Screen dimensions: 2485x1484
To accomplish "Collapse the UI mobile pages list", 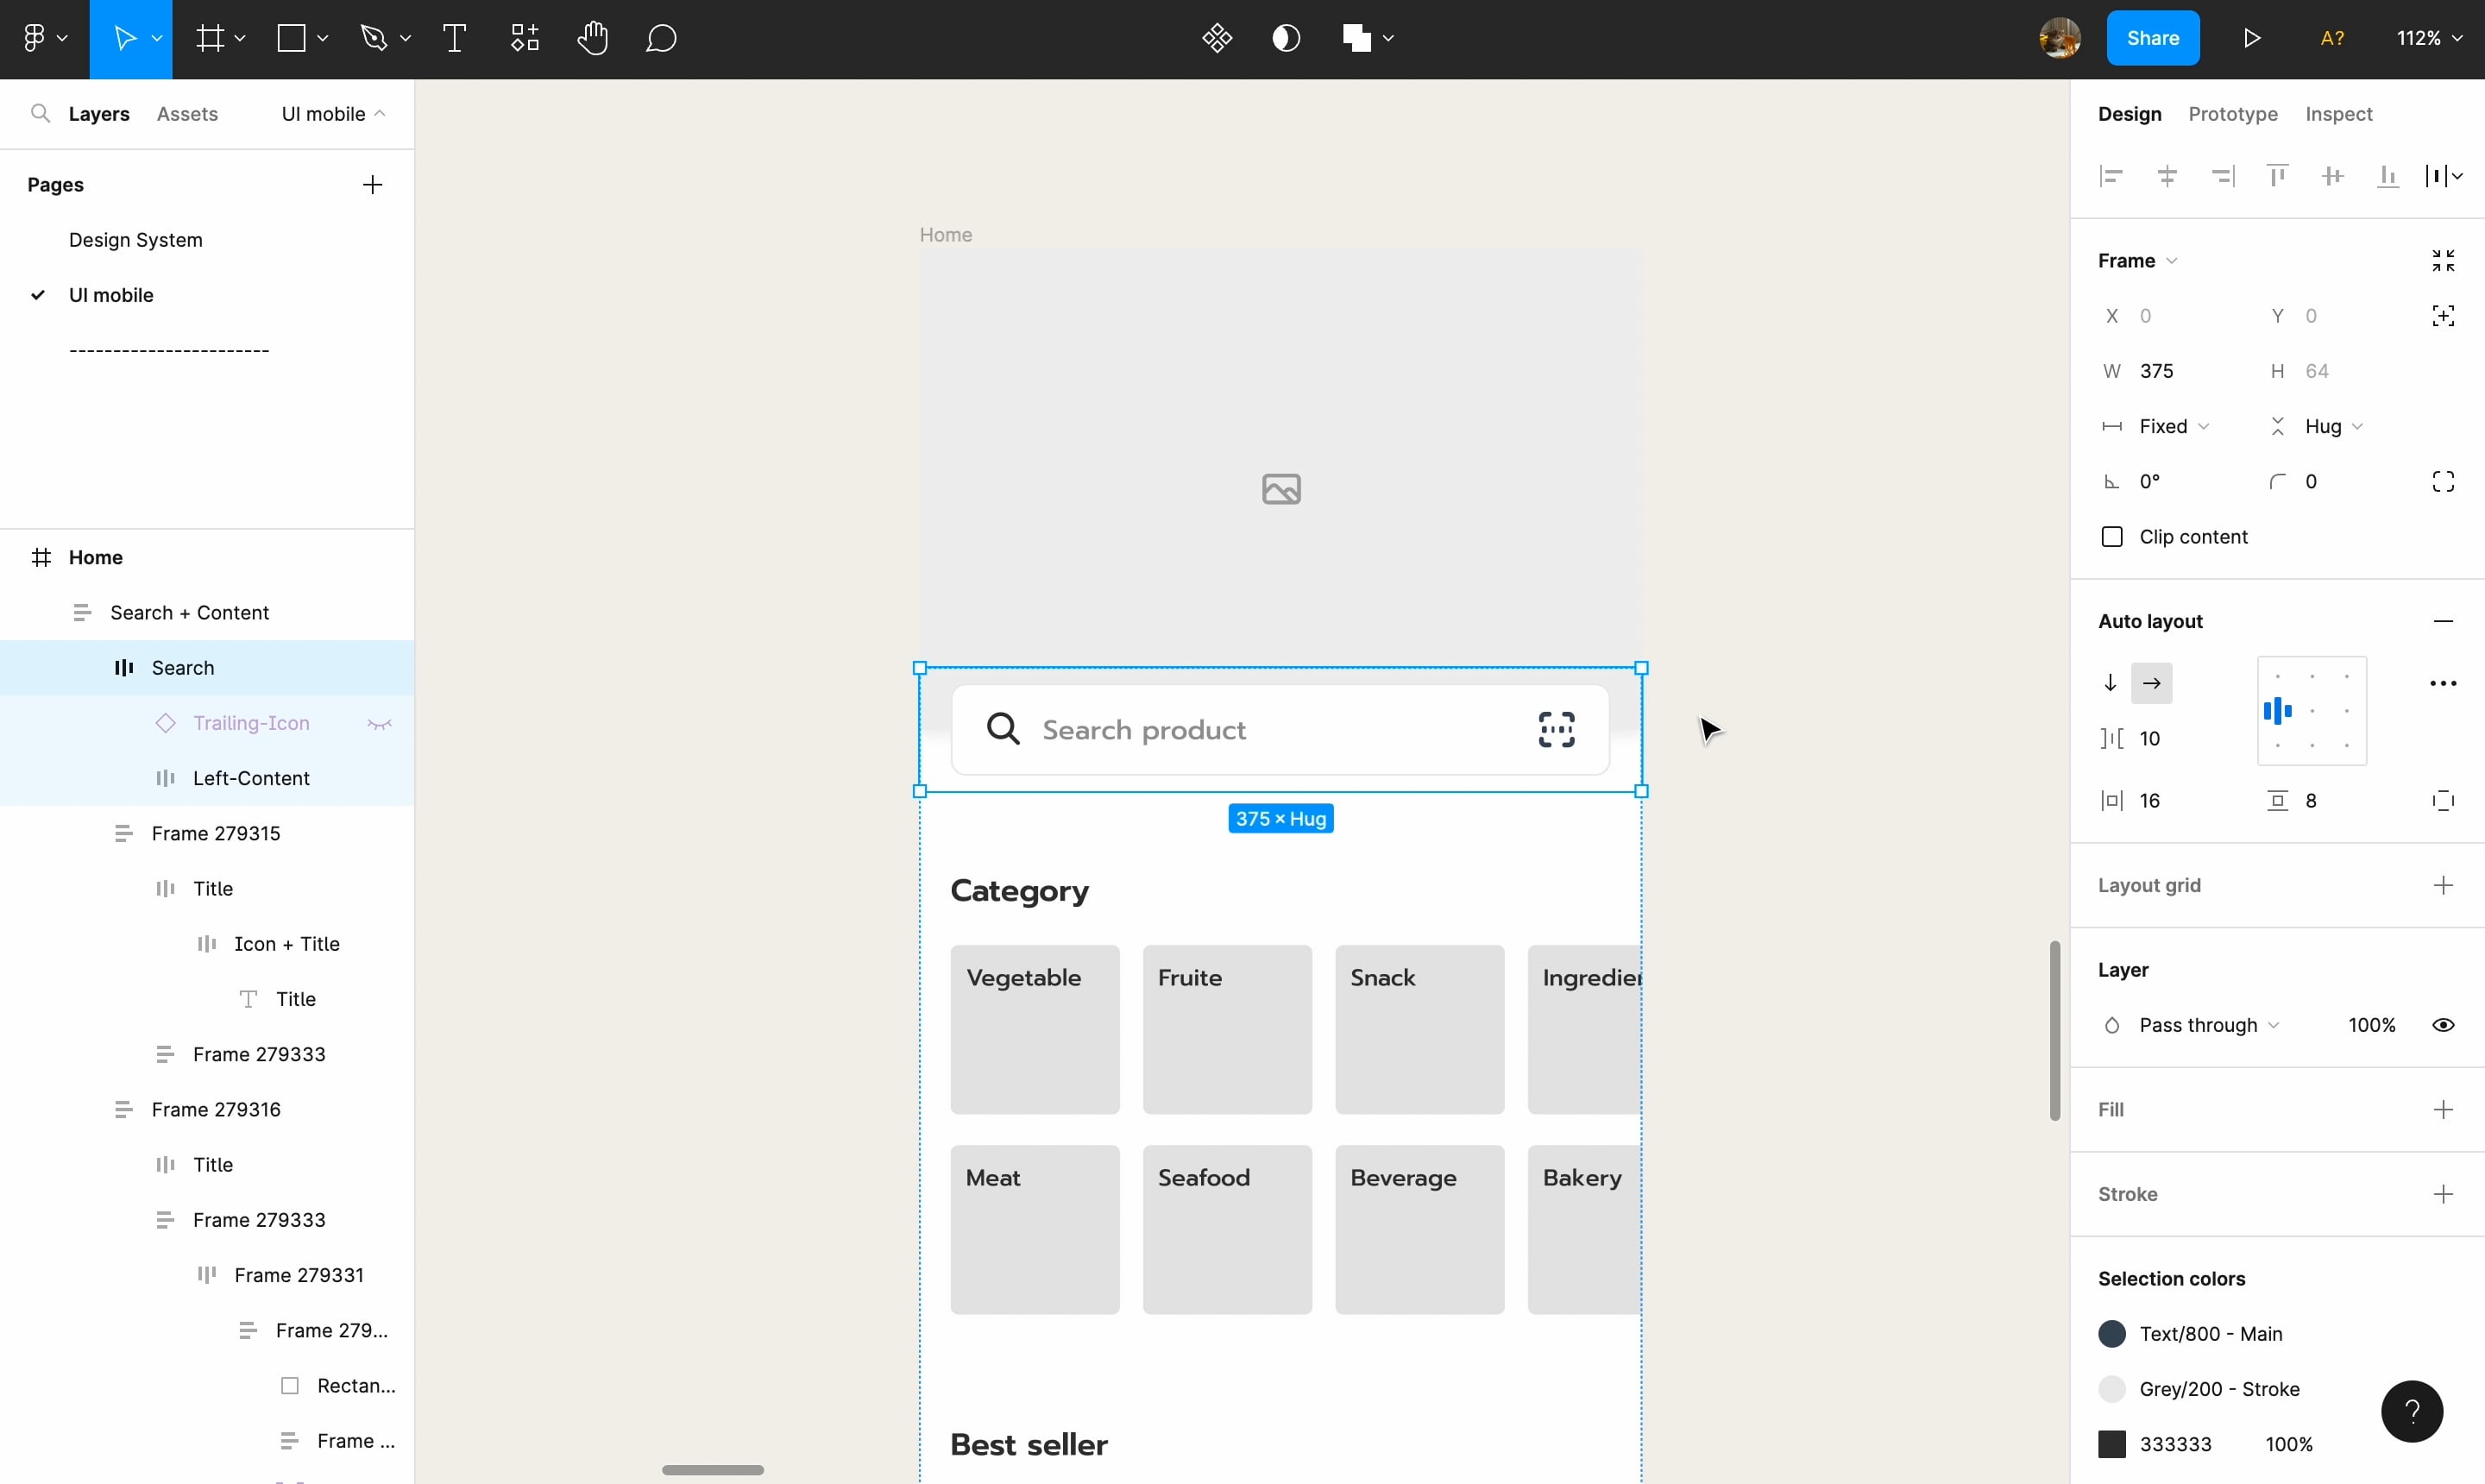I will point(334,113).
